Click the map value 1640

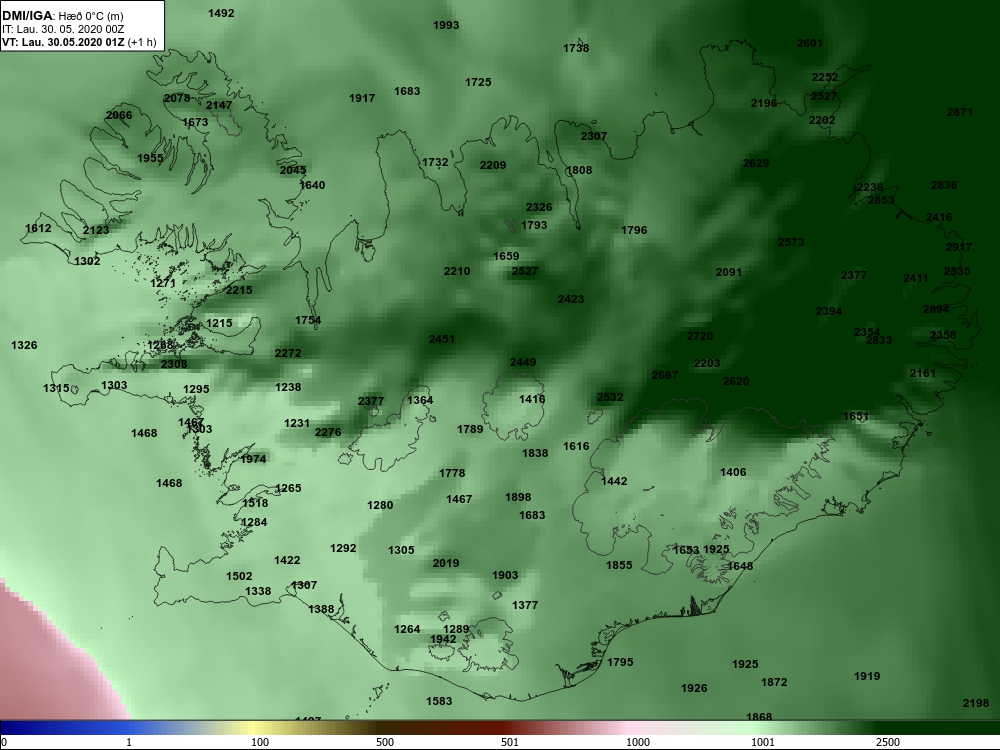pyautogui.click(x=312, y=186)
